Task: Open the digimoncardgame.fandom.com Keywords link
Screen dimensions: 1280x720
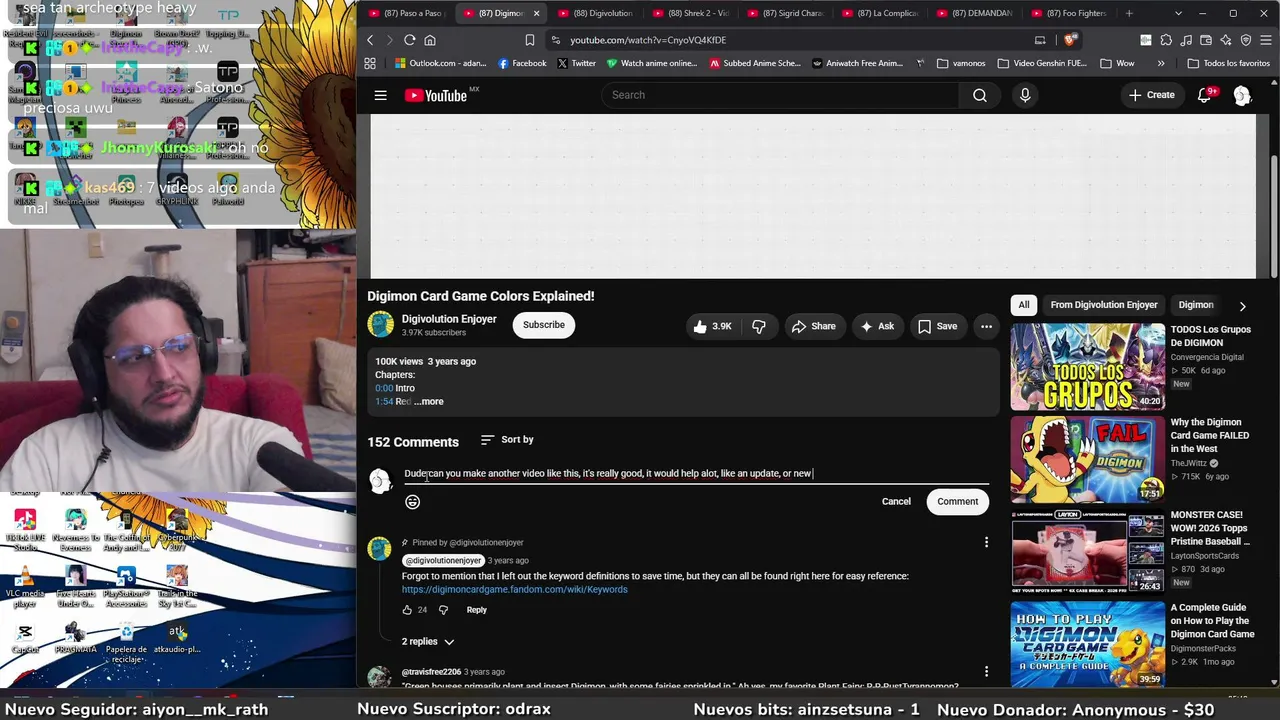Action: click(x=515, y=590)
